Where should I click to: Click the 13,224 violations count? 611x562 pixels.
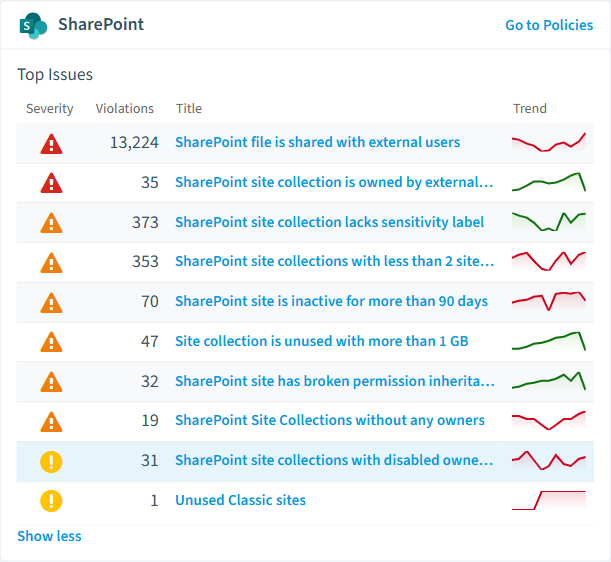(134, 143)
